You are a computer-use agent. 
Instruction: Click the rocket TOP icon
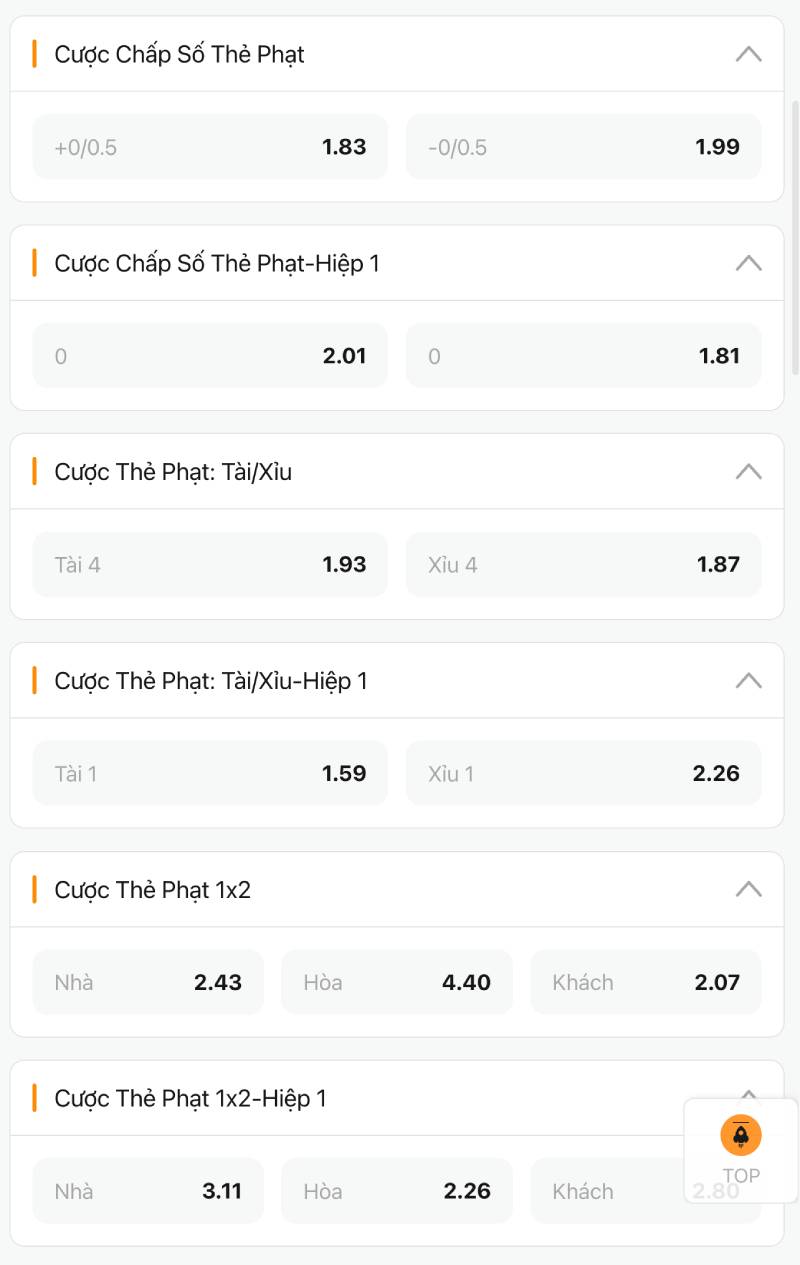741,1136
